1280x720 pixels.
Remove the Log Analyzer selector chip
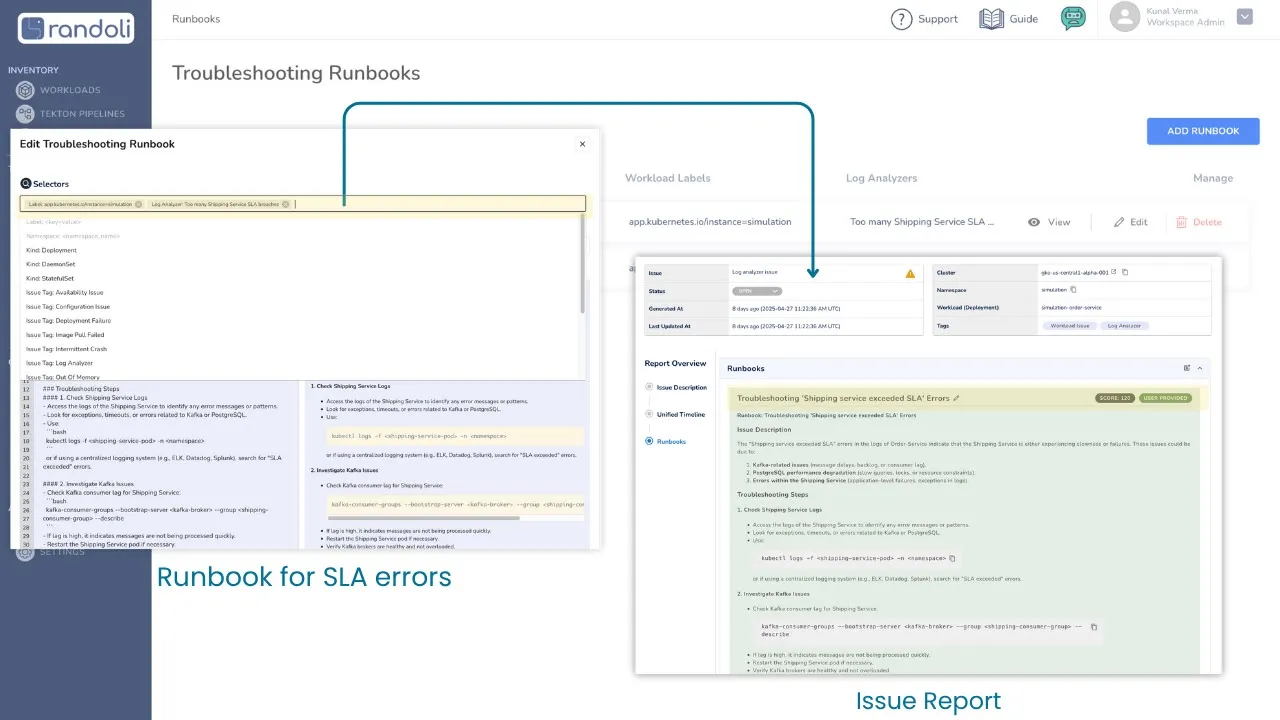click(286, 204)
